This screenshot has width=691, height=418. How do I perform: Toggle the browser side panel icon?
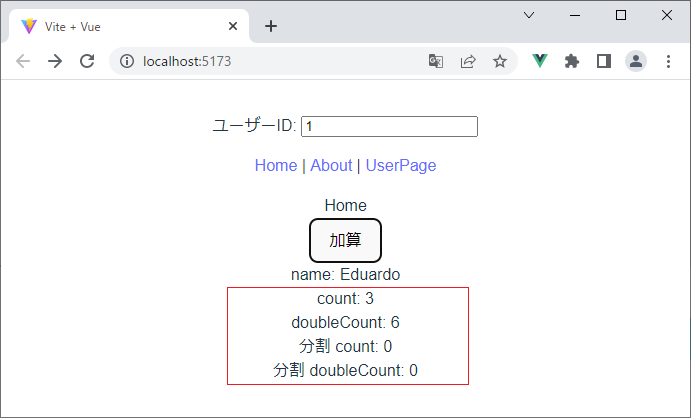point(604,61)
